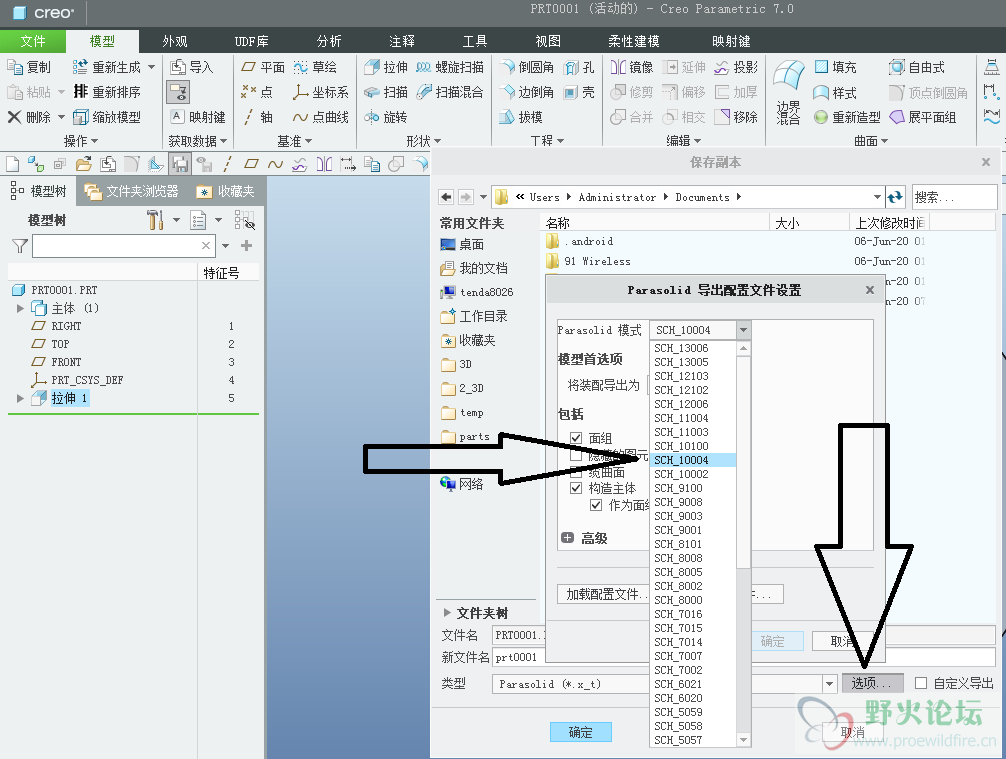1006x759 pixels.
Task: Close the Parasolid 导出配置文件设置 dialog
Action: coord(869,290)
